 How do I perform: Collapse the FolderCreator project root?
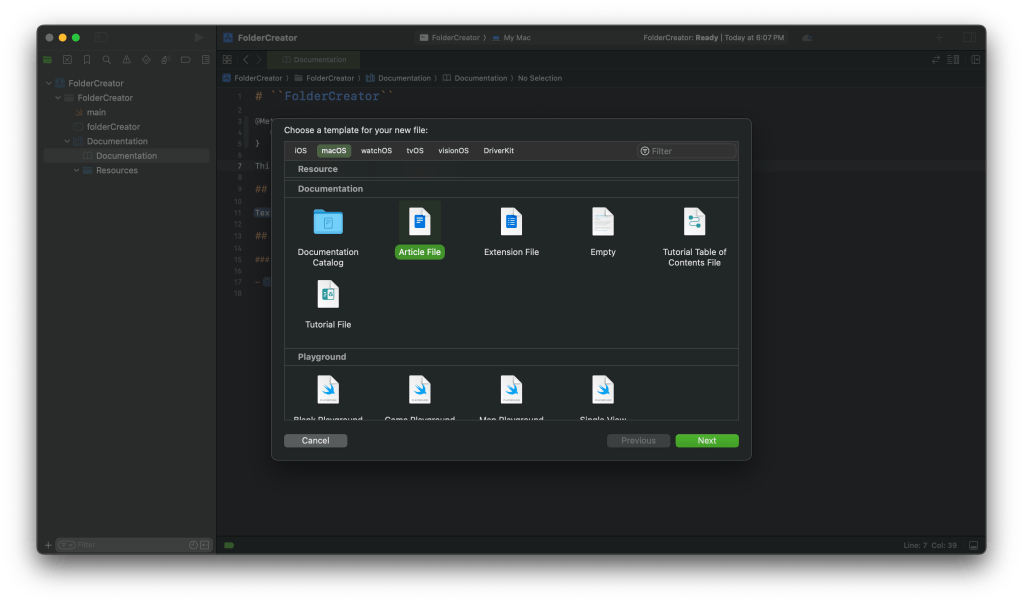pyautogui.click(x=49, y=83)
